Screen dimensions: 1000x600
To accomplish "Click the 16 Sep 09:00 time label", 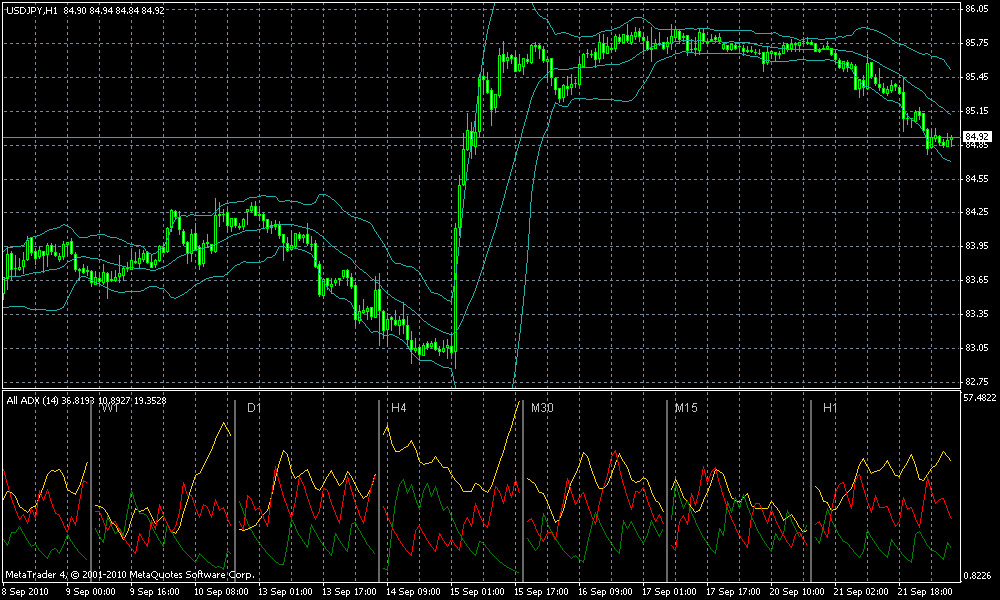I will (605, 592).
